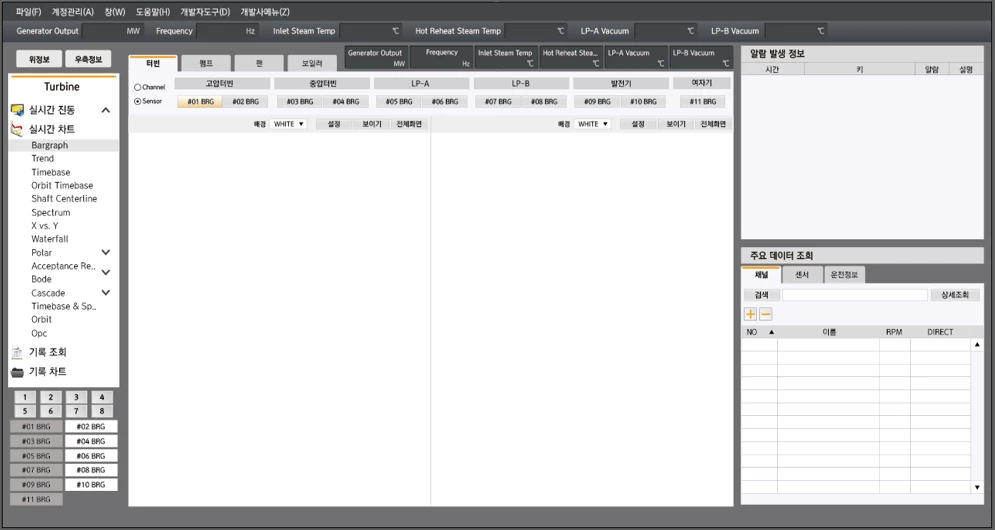Toggle #03 BRG in the sensor row

300,102
